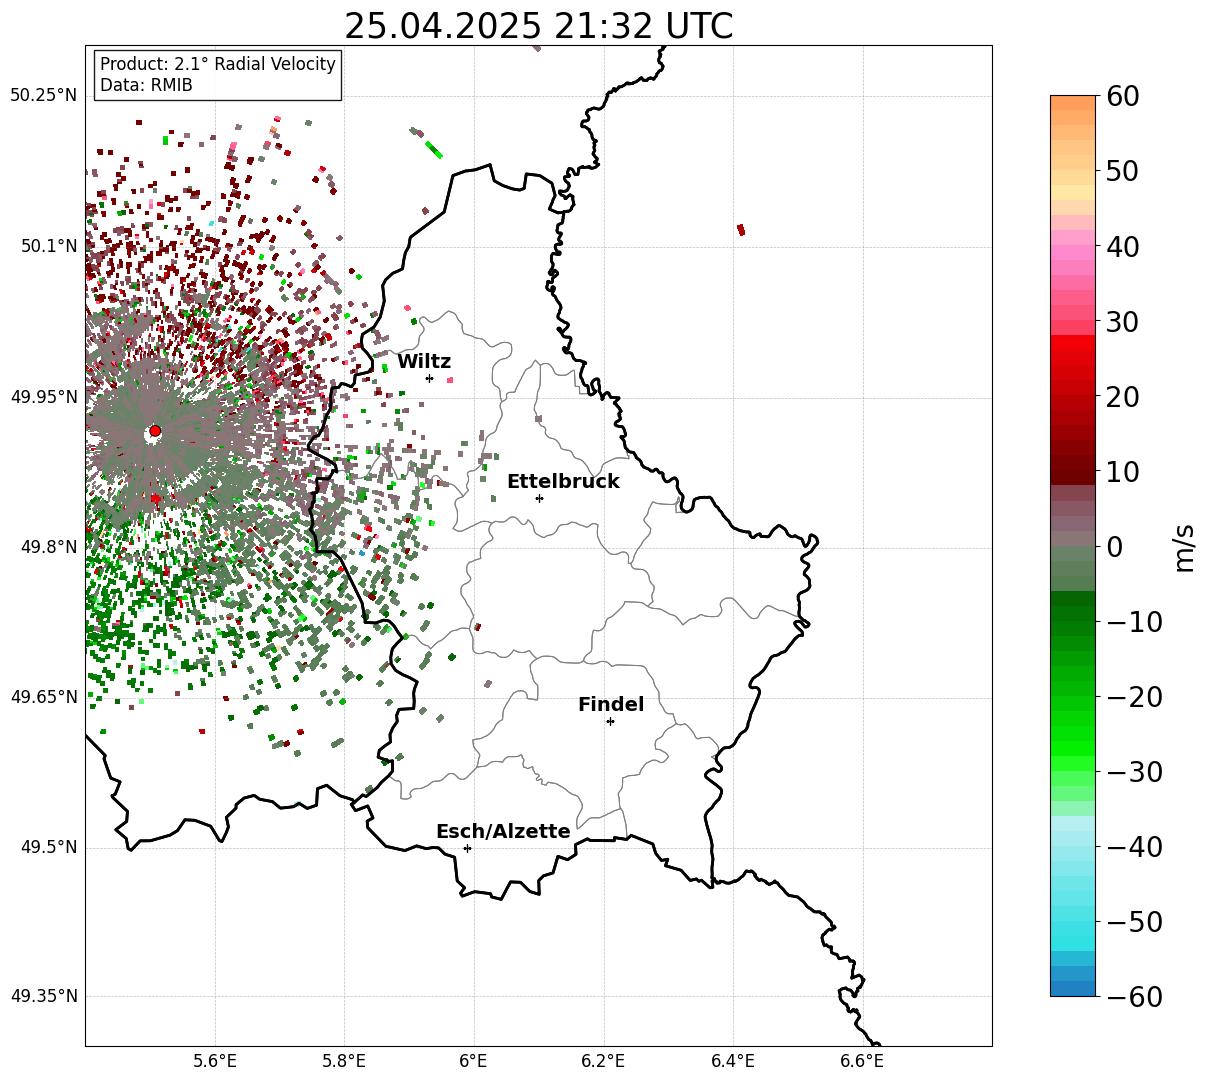Click the bright green colorbar segment near −27
This screenshot has width=1207, height=1081.
click(x=1073, y=747)
